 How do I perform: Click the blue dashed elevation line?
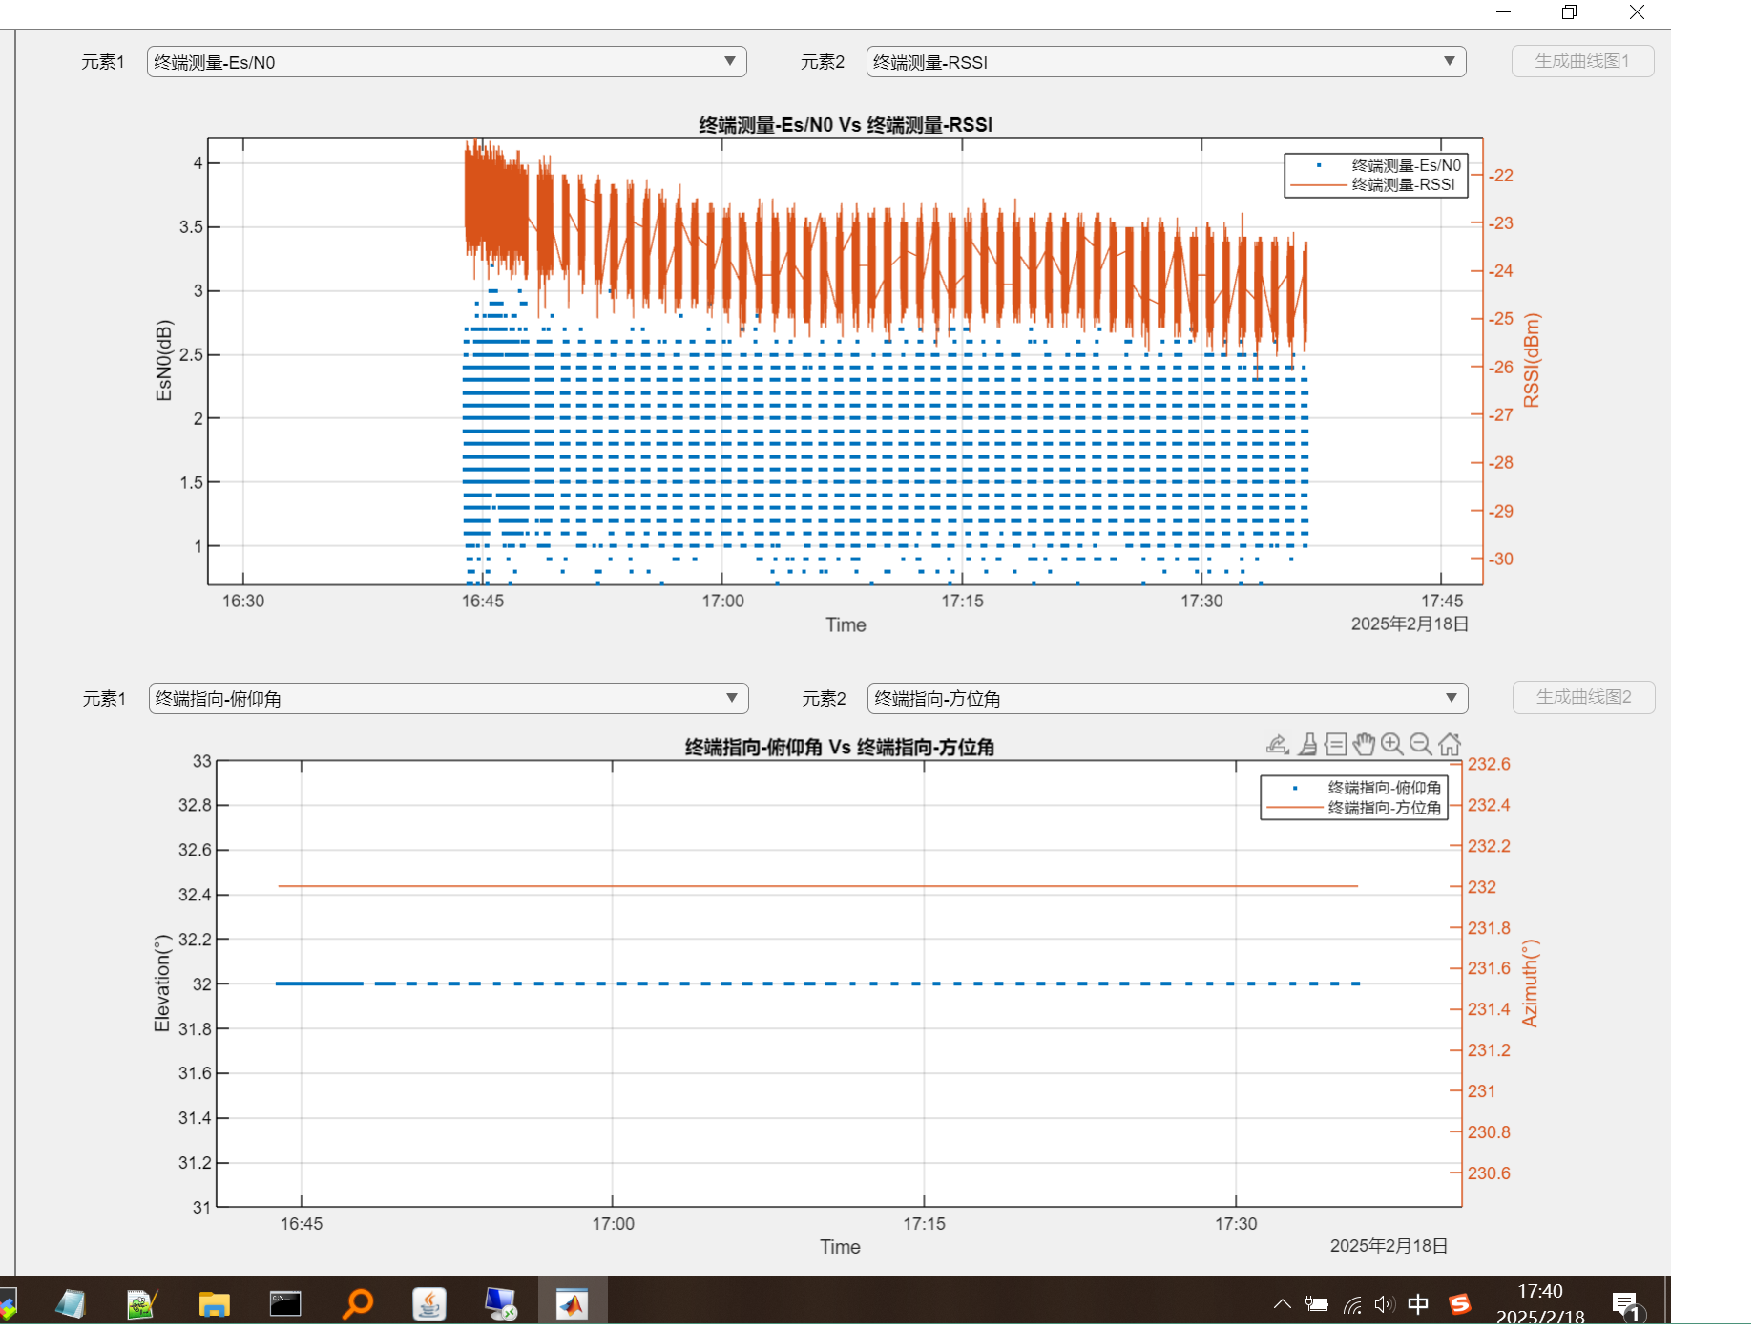point(818,984)
